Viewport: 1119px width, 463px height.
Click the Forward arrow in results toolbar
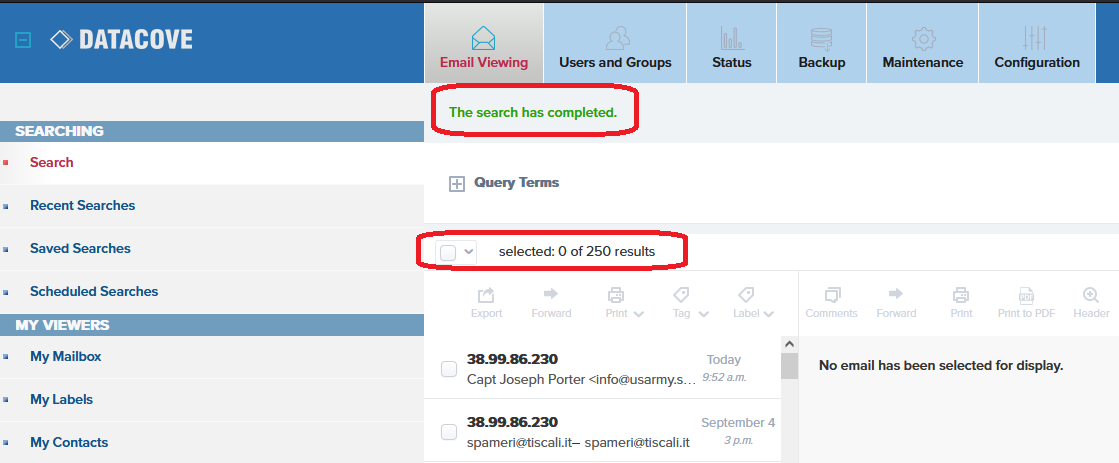[x=551, y=294]
